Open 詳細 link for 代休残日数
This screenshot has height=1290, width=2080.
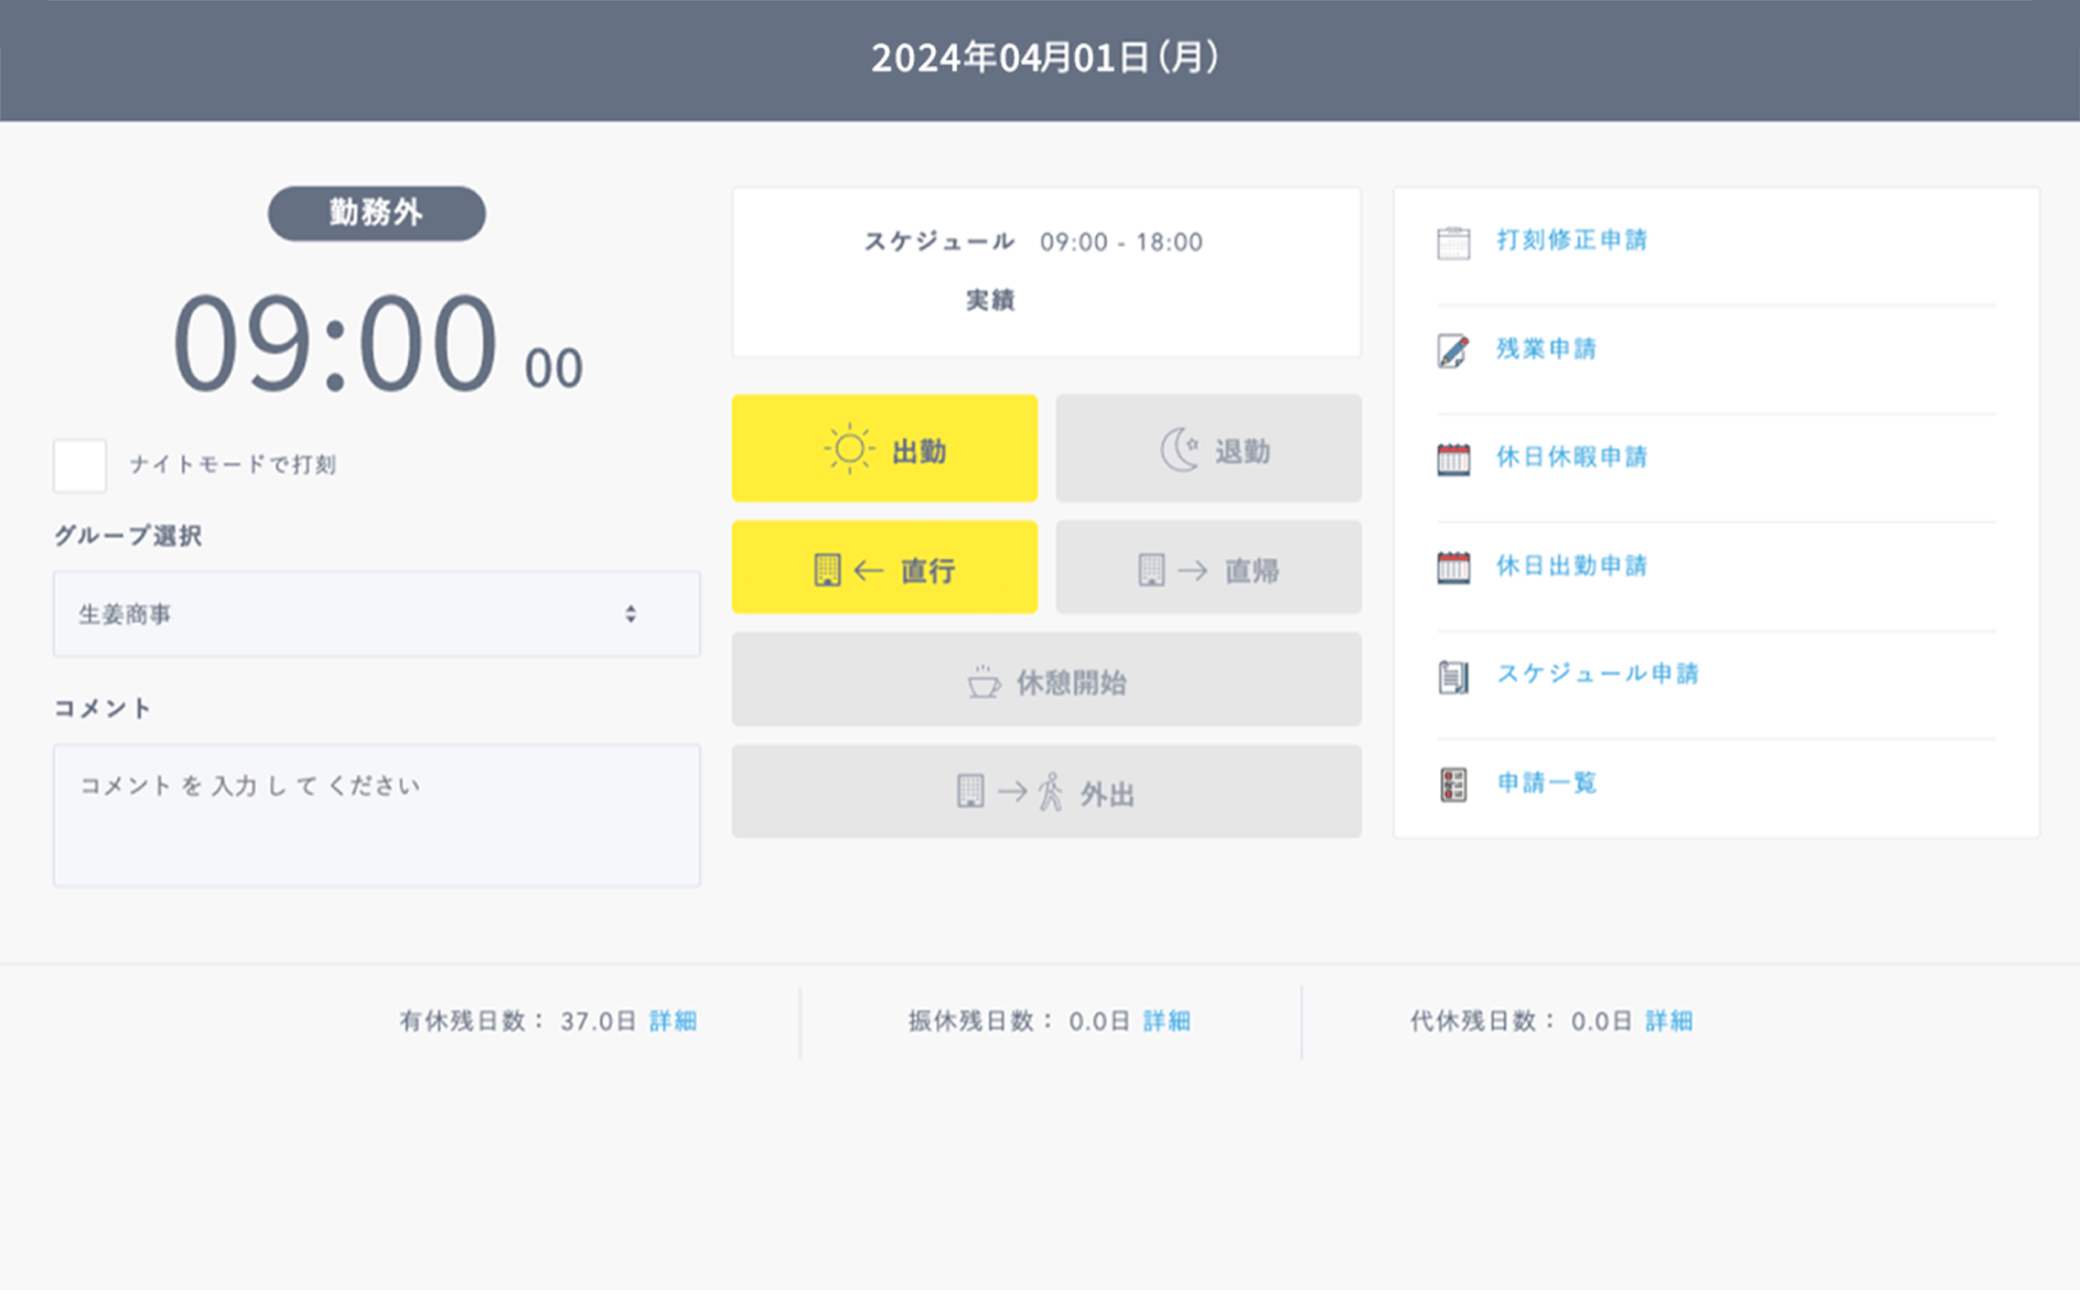pyautogui.click(x=1668, y=1021)
